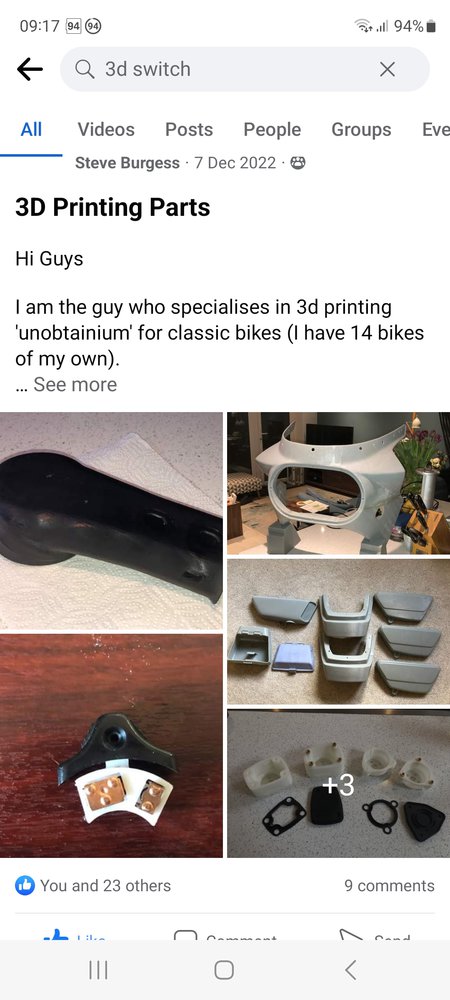Open the +3 more photos thumbnail
The image size is (450, 1000).
click(338, 784)
